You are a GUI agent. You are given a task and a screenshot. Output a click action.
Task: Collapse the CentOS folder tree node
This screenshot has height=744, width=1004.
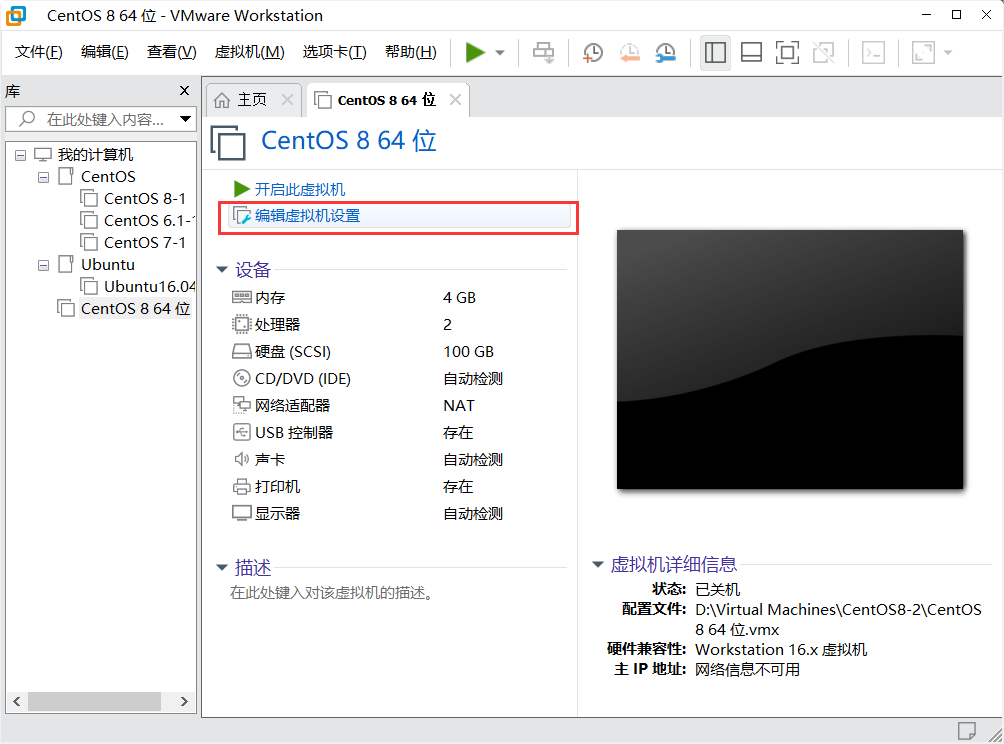click(44, 177)
